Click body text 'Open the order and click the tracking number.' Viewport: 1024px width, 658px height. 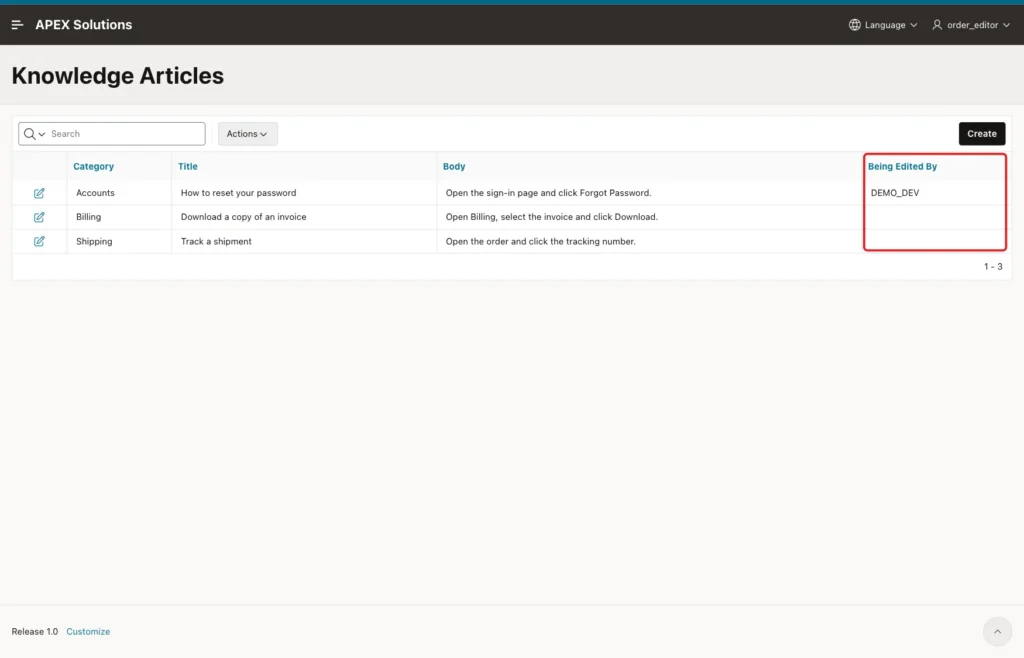(540, 241)
